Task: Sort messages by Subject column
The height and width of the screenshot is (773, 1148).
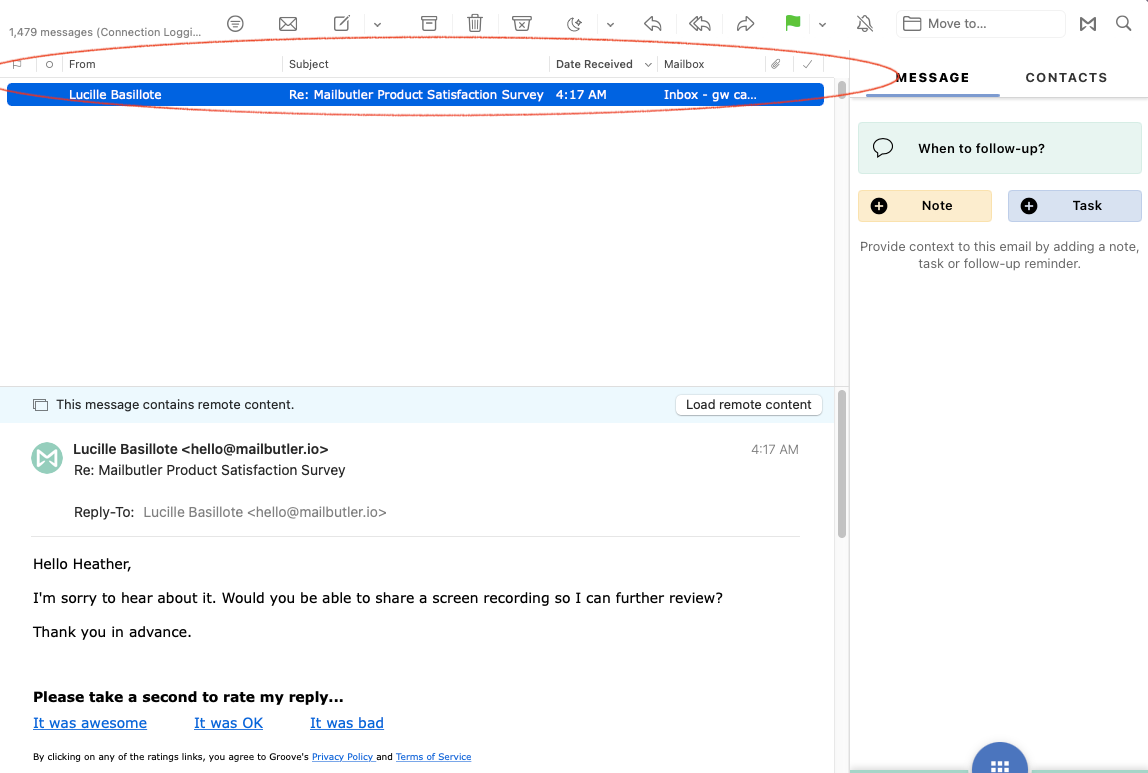Action: 308,64
